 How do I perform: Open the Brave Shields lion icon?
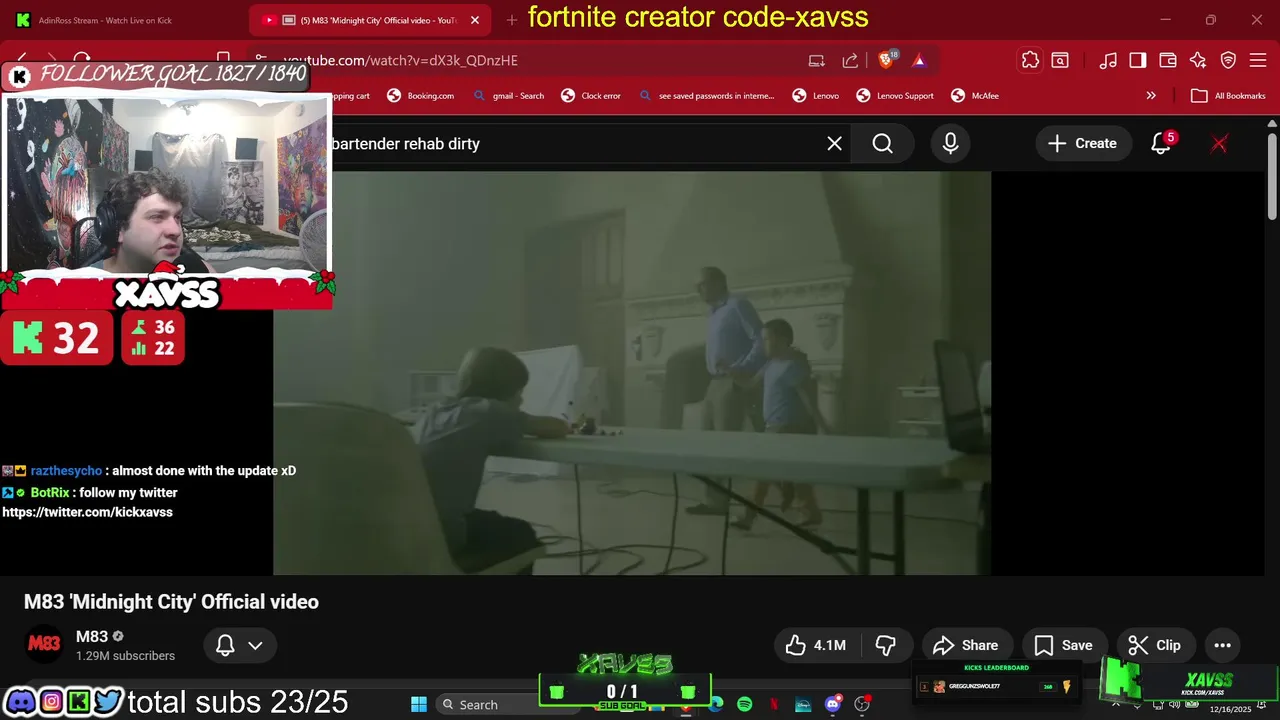[x=885, y=60]
